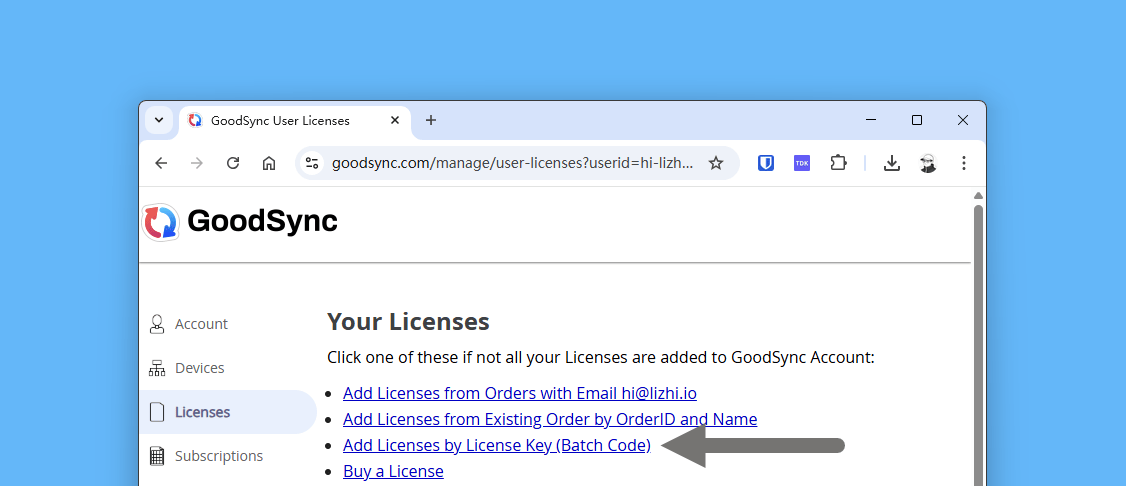1126x486 pixels.
Task: Navigate back to the previous page
Action: (x=161, y=163)
